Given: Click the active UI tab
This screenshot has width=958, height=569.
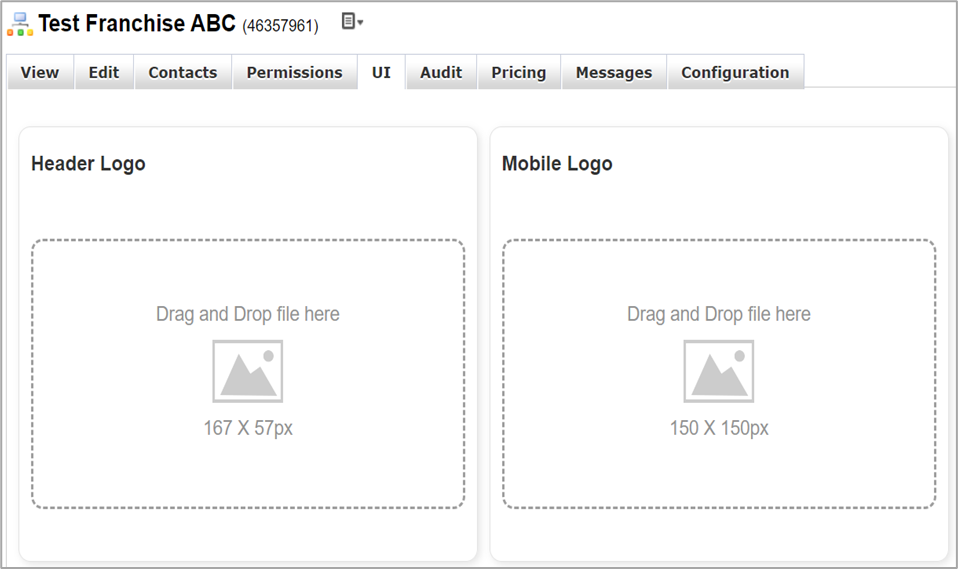Looking at the screenshot, I should click(381, 72).
